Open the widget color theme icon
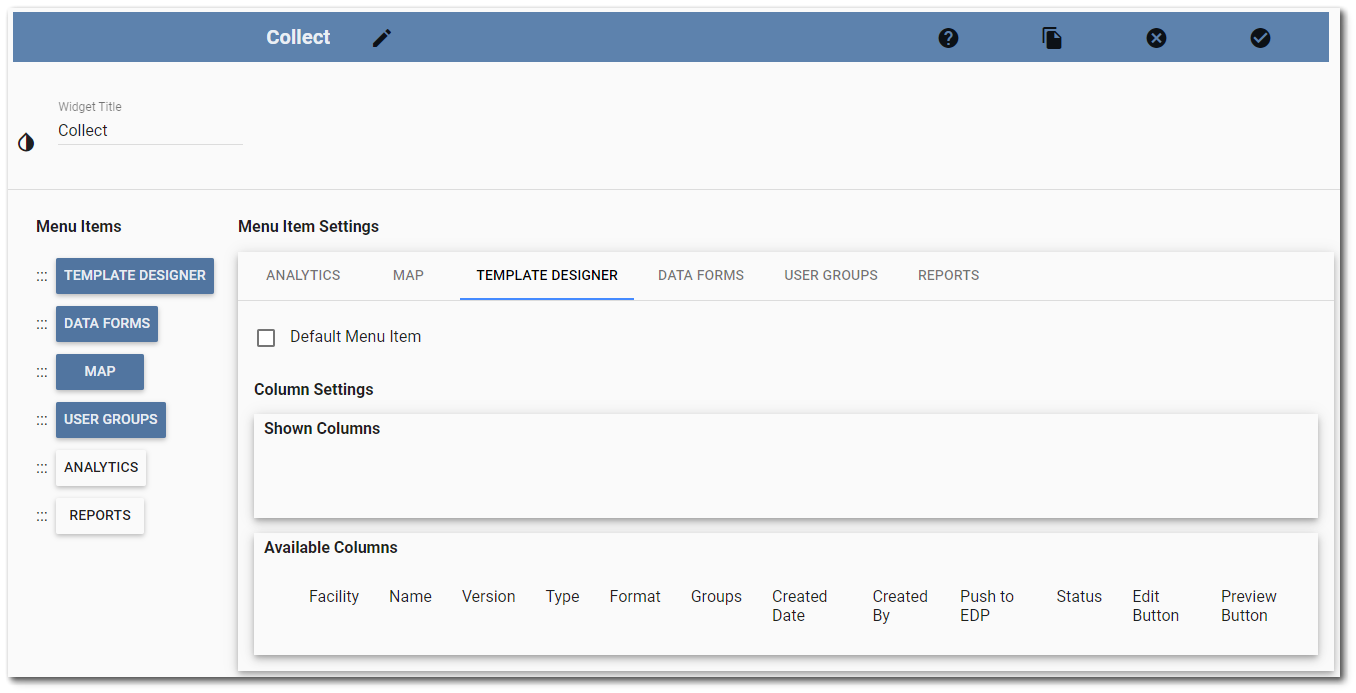Viewport: 1356px width, 693px height. pos(26,142)
